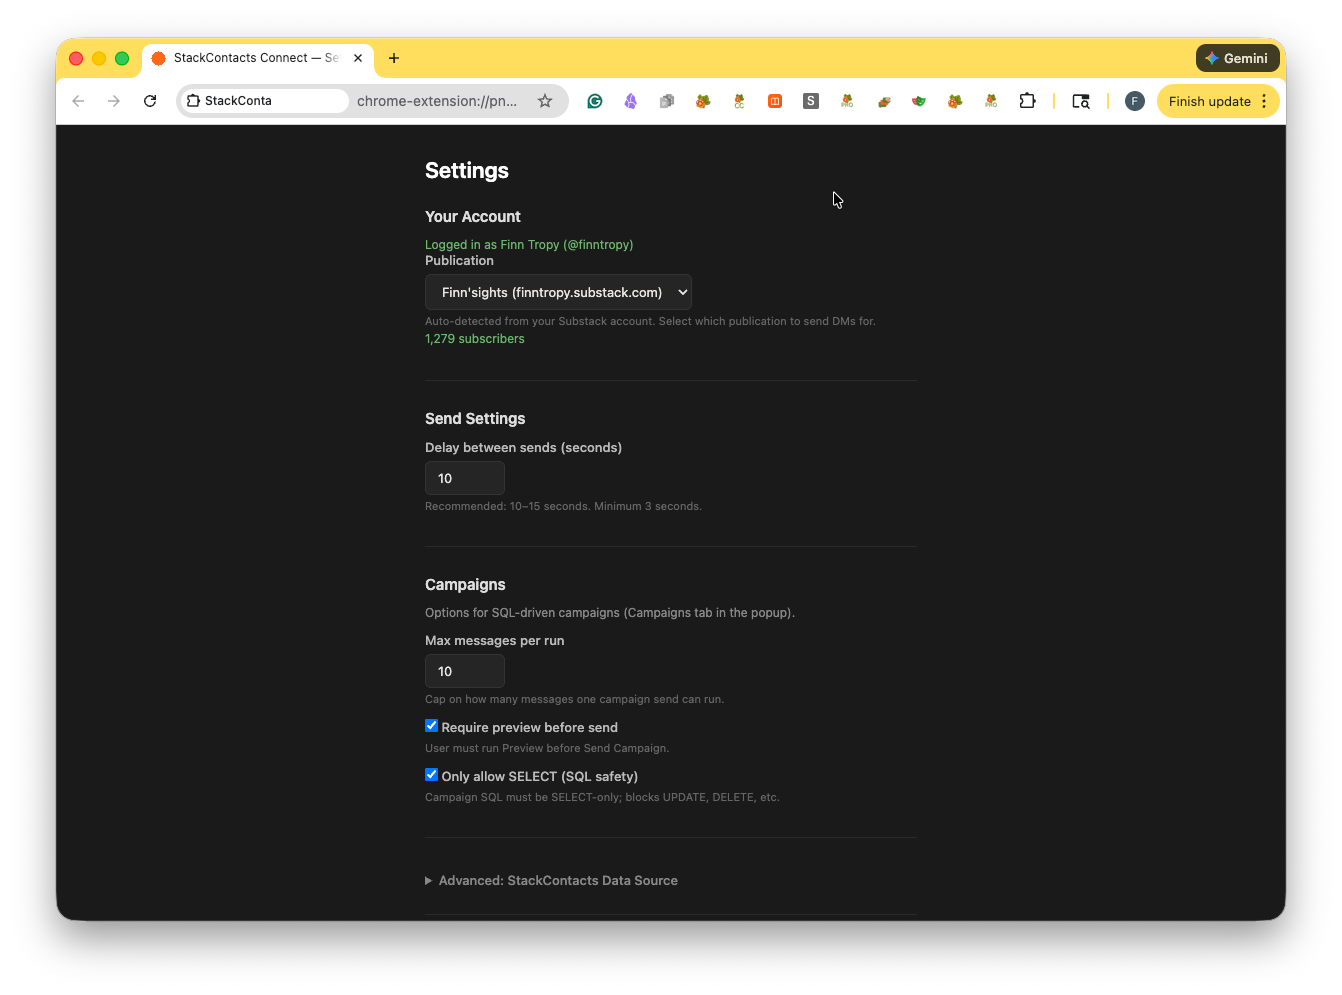Click the Campaigns heading

tap(465, 585)
